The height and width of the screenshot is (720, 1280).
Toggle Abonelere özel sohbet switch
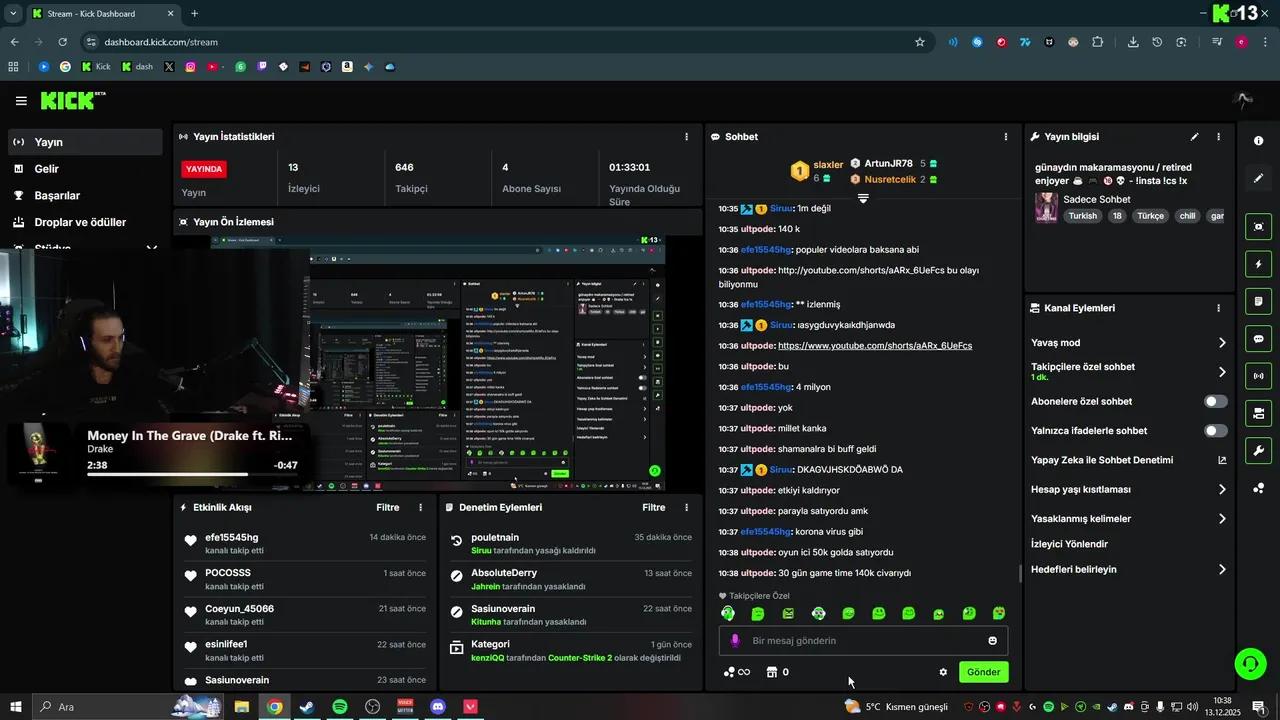click(x=1215, y=402)
